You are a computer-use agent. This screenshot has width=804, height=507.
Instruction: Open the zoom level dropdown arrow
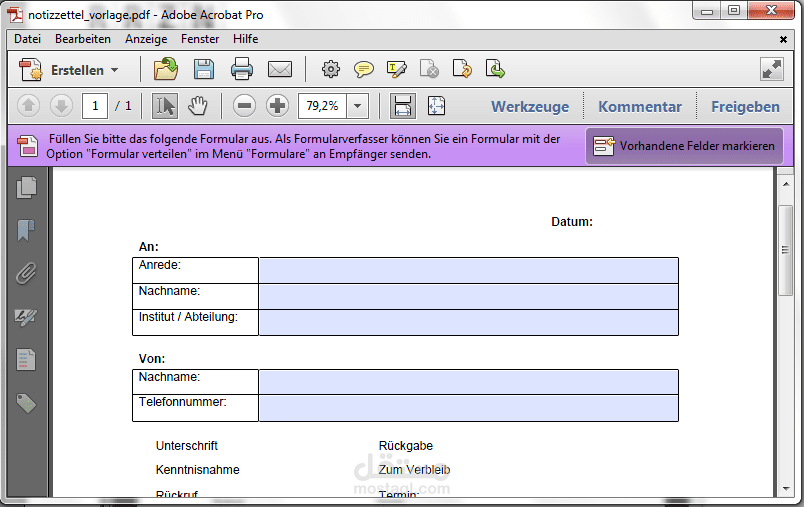358,106
